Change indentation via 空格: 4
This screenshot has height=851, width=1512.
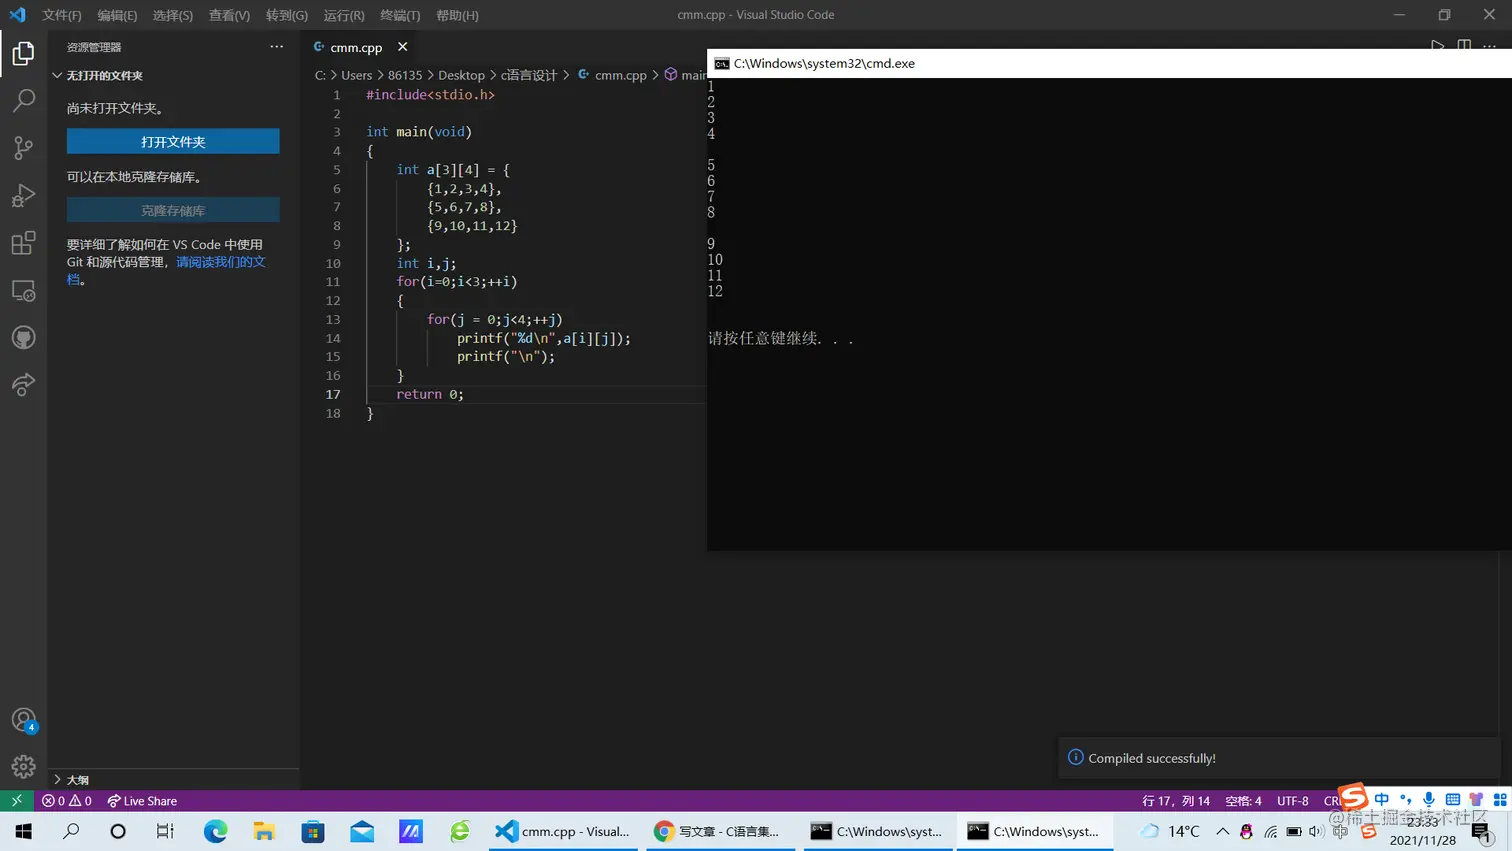1243,801
